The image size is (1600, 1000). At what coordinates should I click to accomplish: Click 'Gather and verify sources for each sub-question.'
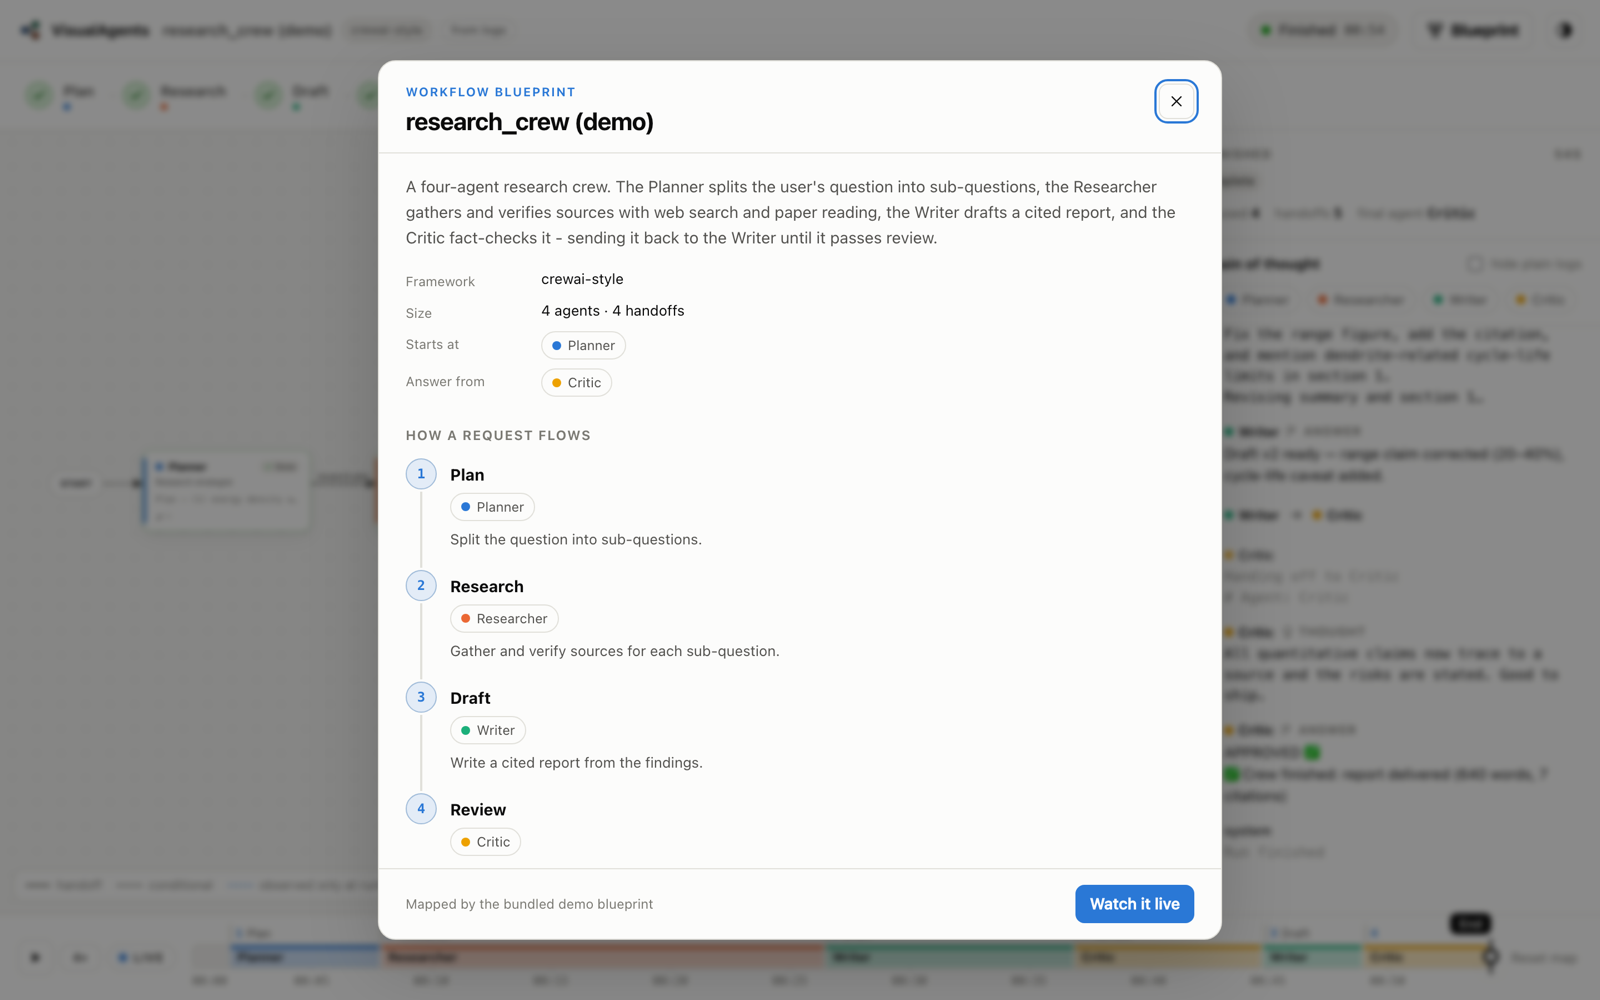[615, 651]
